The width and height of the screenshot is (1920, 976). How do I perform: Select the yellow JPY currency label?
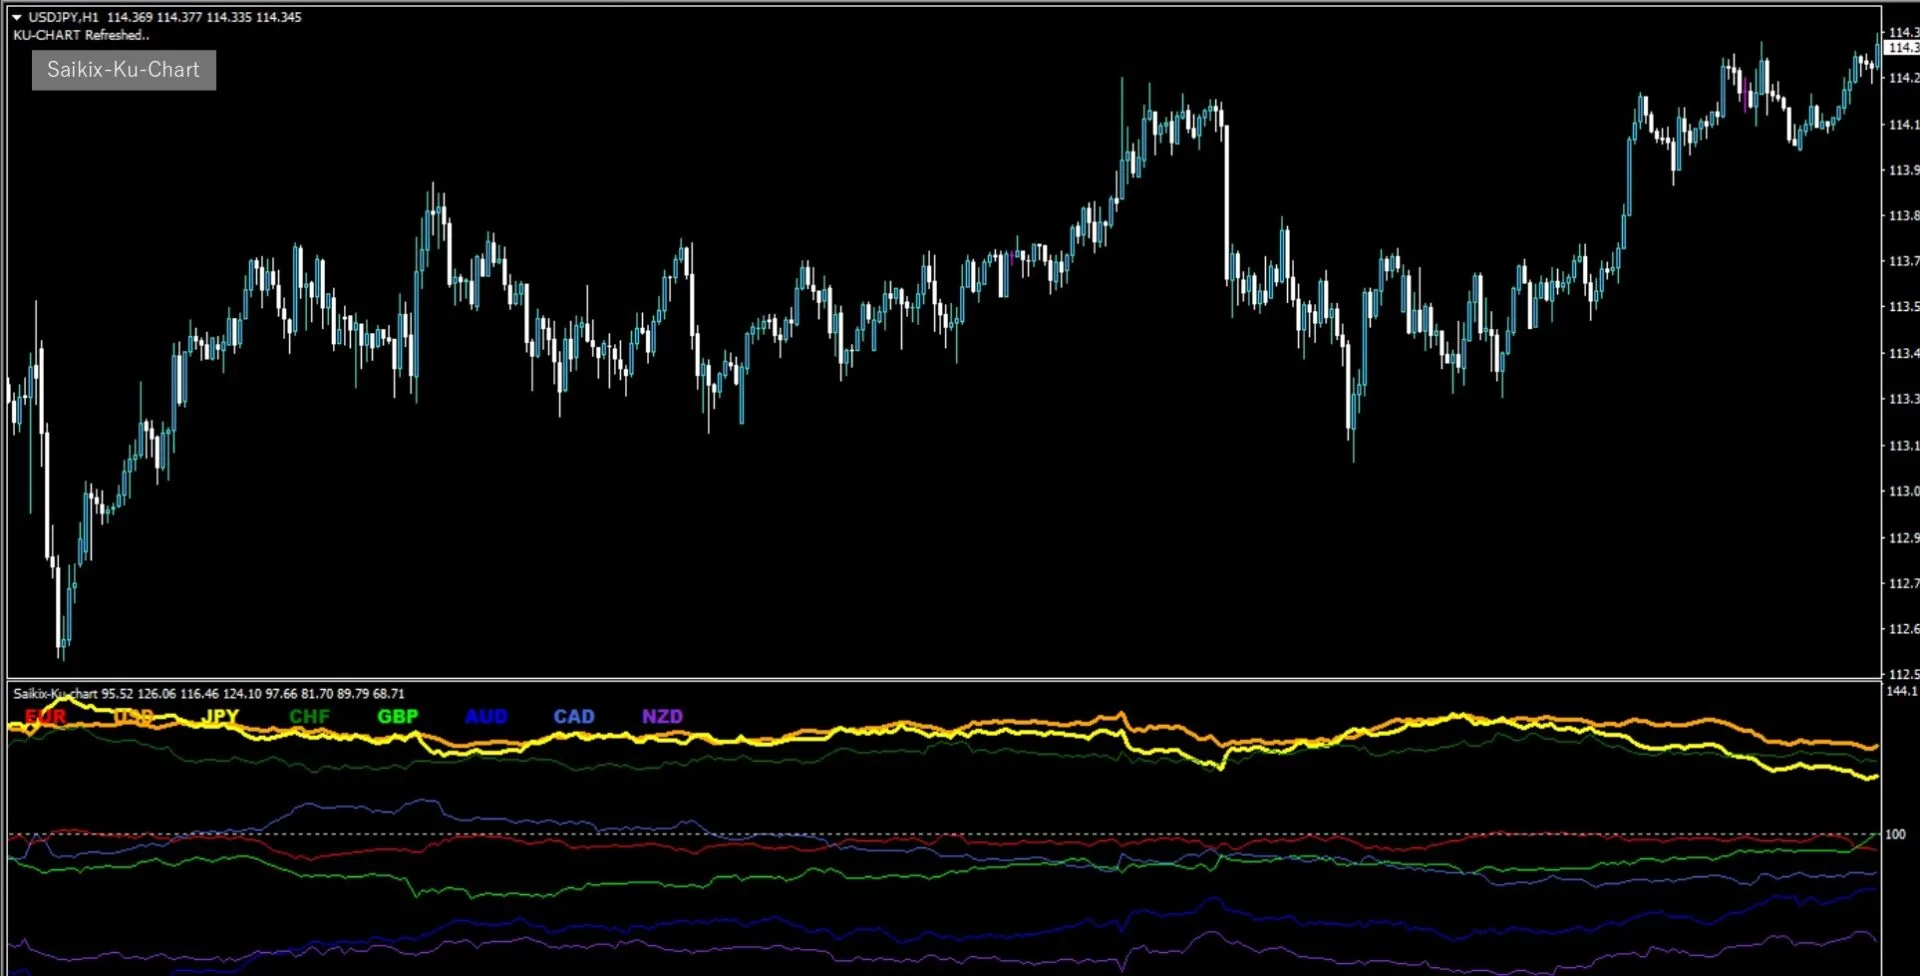pos(220,716)
